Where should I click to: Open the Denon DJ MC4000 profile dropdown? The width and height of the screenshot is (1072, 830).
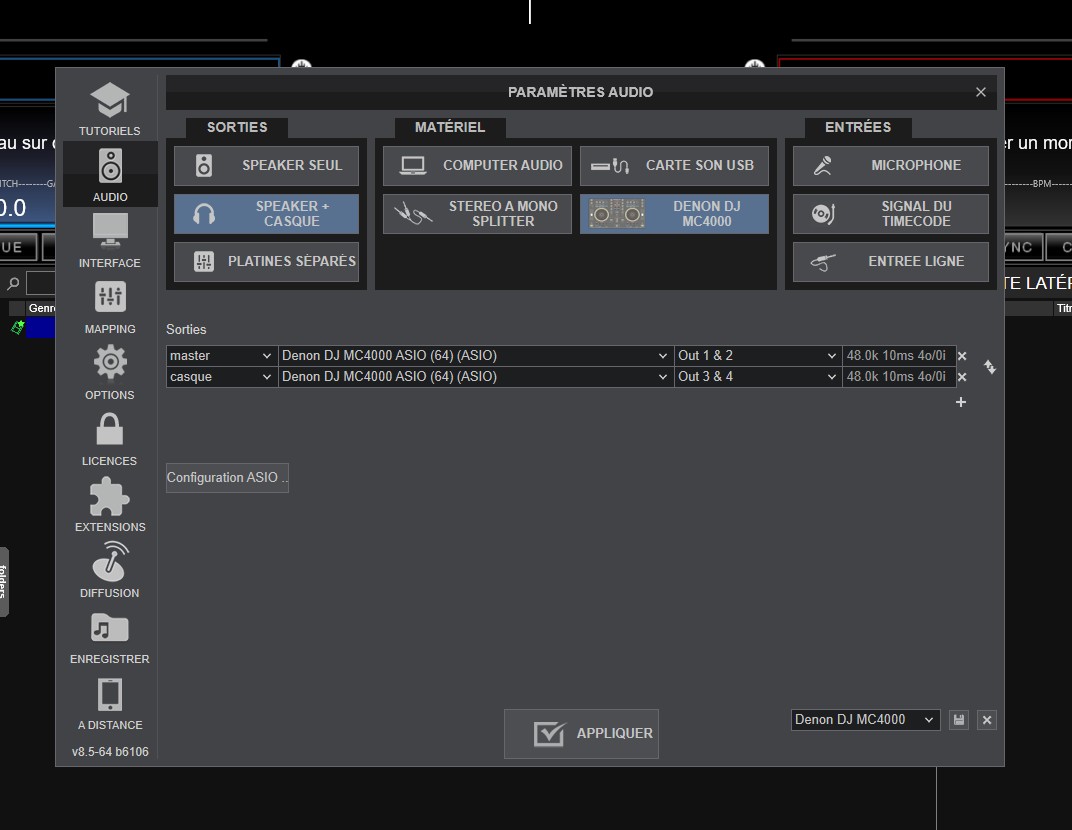click(865, 720)
